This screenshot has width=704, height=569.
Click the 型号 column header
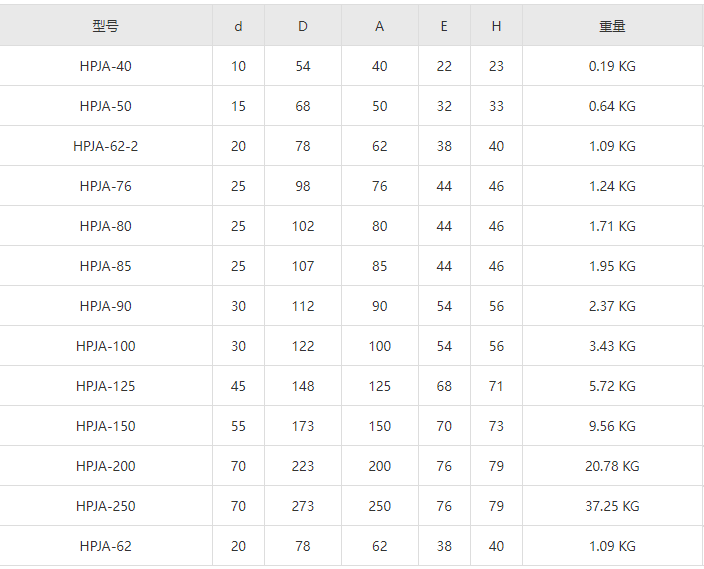click(106, 26)
